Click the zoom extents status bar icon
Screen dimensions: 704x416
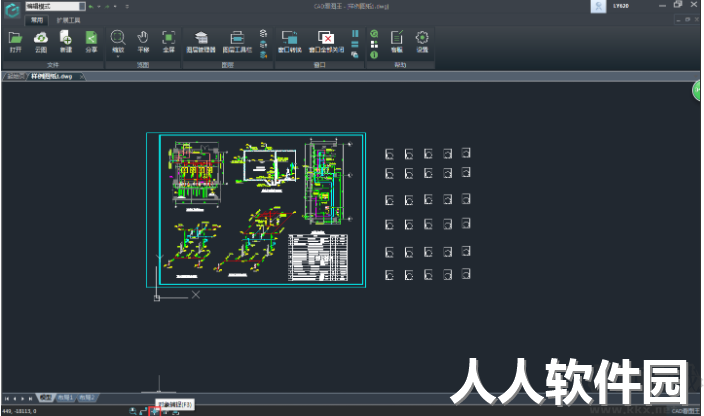[133, 411]
